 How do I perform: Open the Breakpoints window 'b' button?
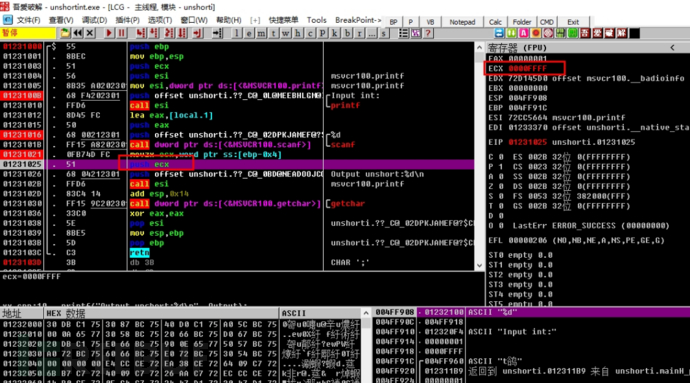click(x=348, y=33)
